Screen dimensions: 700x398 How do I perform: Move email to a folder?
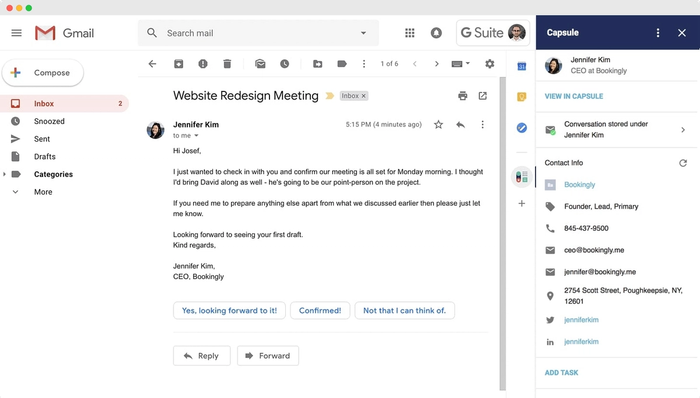[x=318, y=64]
